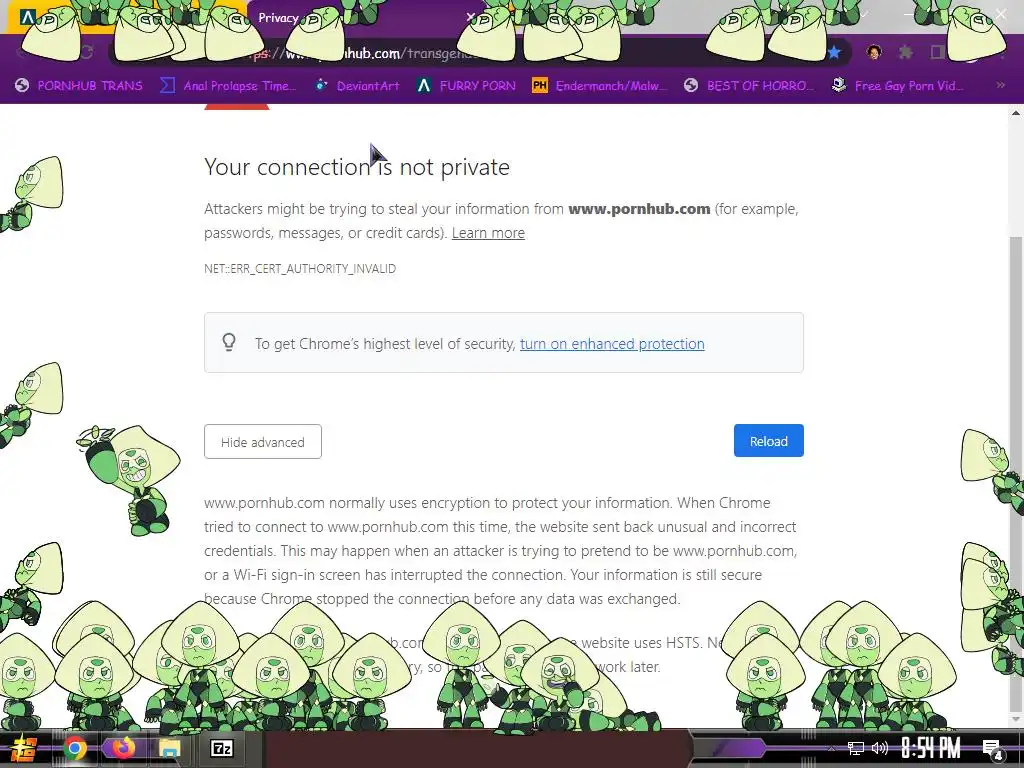
Task: Click the bookmark star in address bar
Action: [x=834, y=53]
